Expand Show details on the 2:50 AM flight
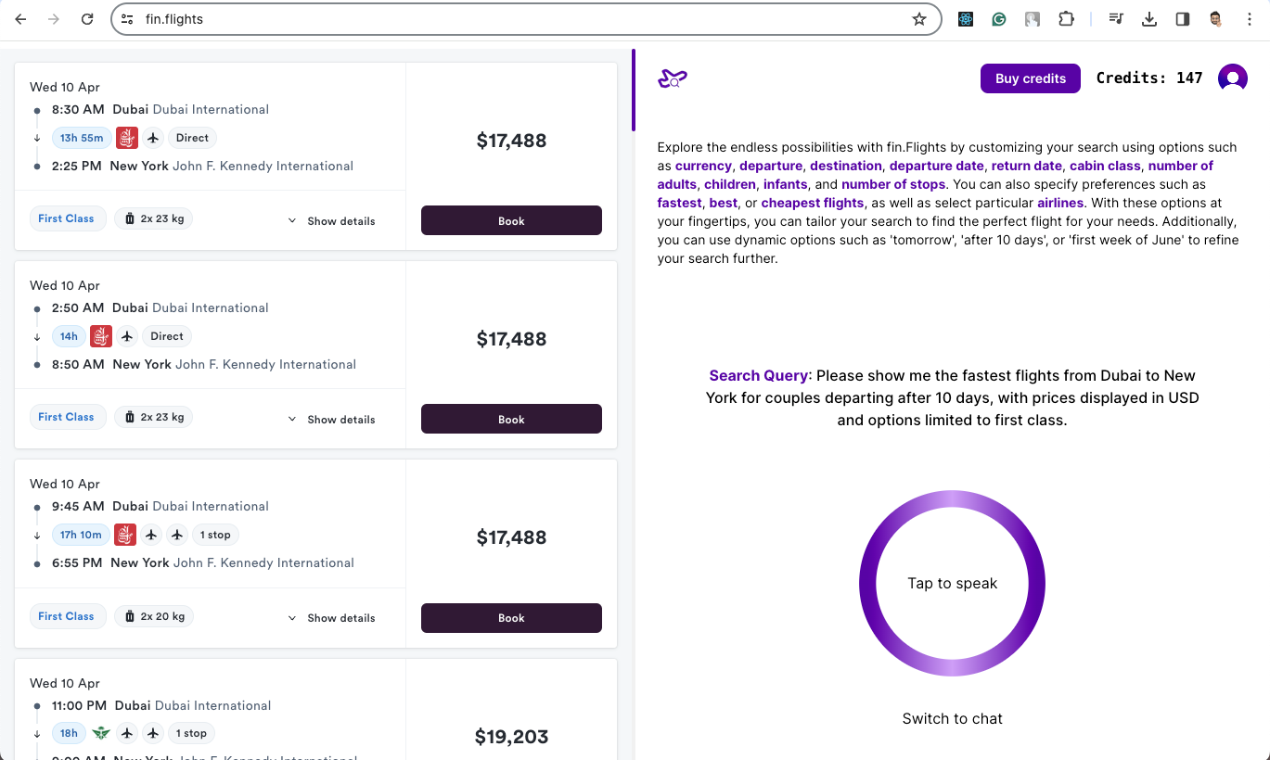Viewport: 1270px width, 760px height. pos(340,419)
